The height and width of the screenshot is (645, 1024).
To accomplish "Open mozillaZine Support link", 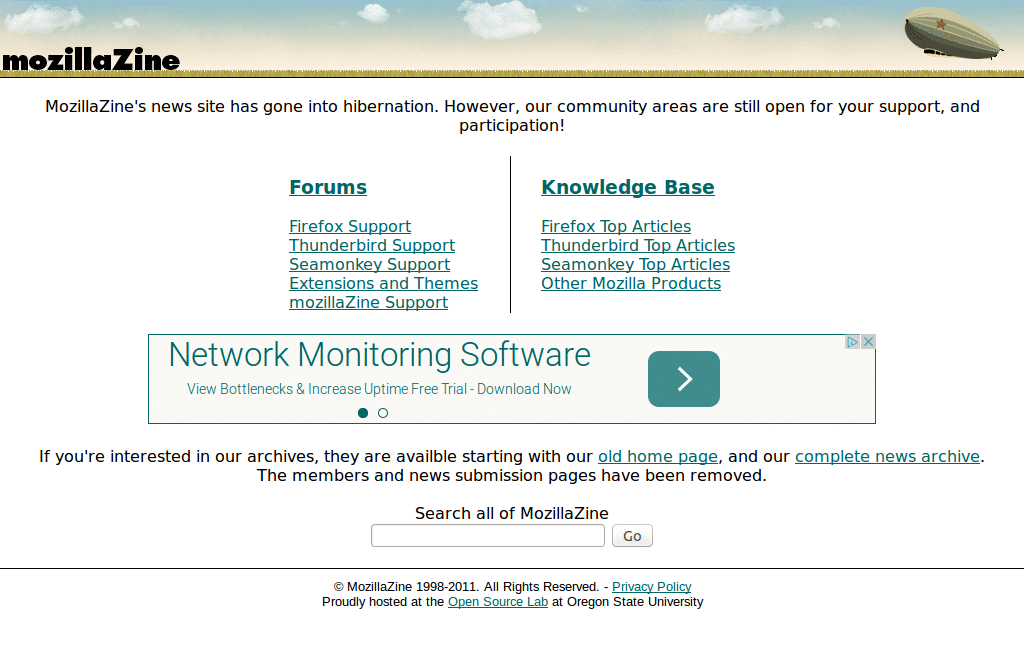I will (x=368, y=302).
